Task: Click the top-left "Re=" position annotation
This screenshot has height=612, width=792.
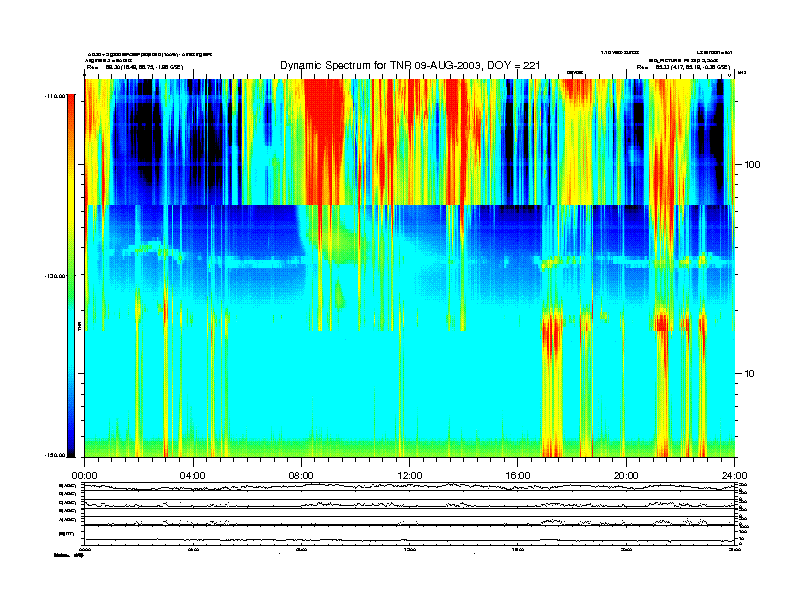Action: point(135,67)
